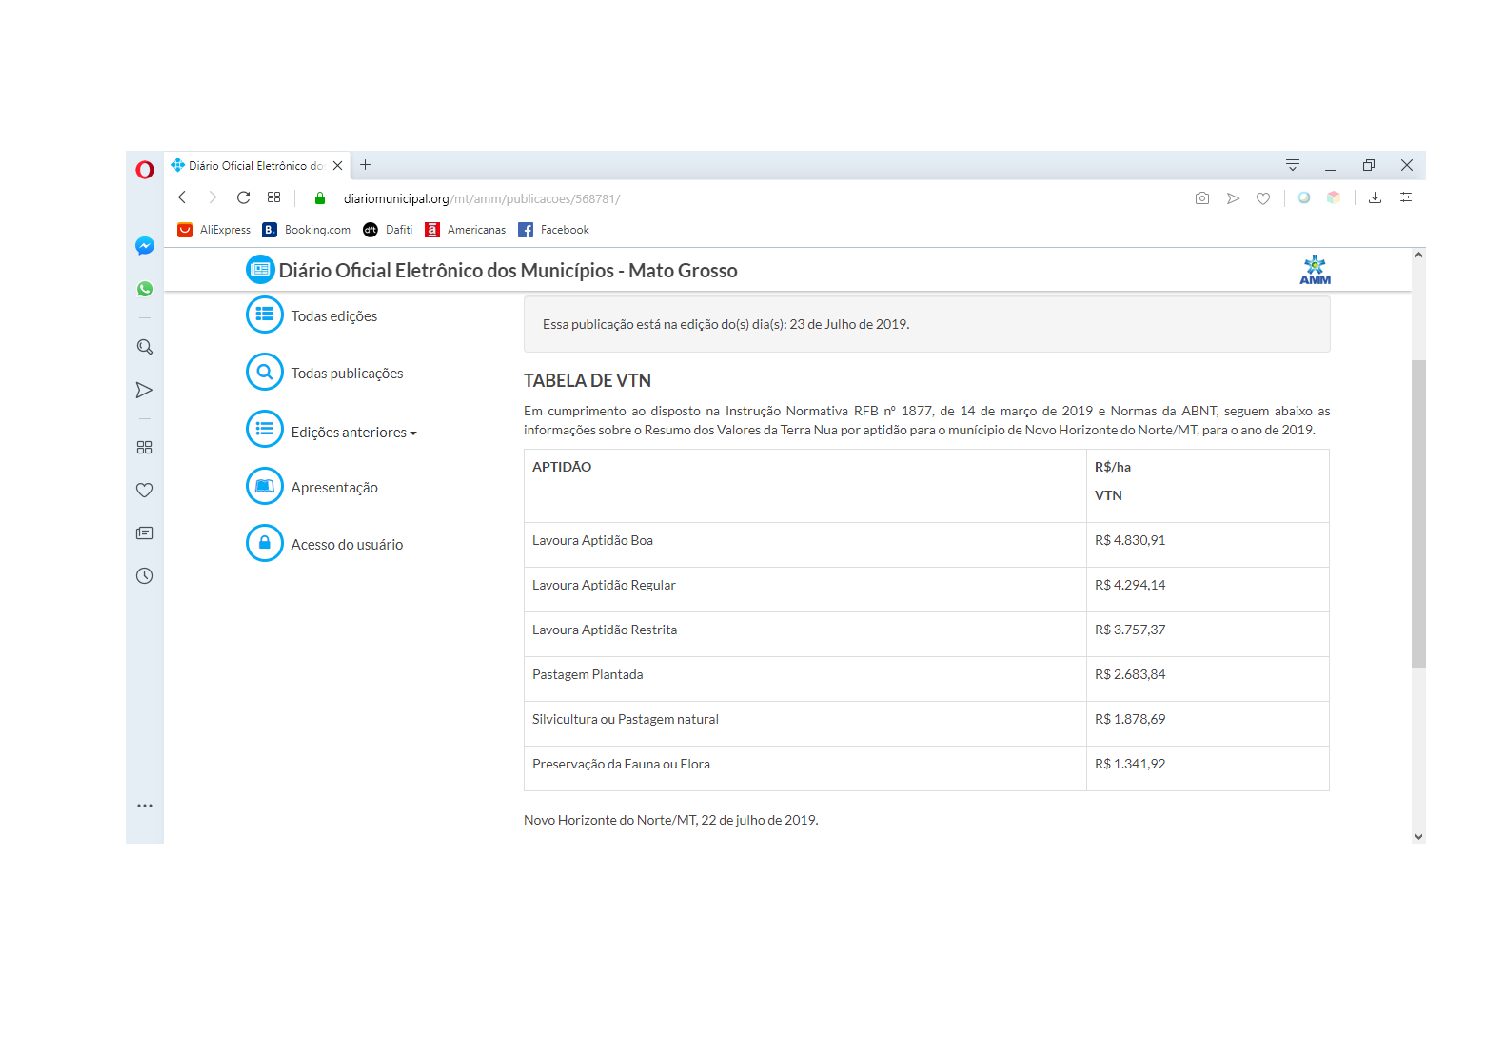Take a snapshot with the camera icon

[x=1202, y=198]
